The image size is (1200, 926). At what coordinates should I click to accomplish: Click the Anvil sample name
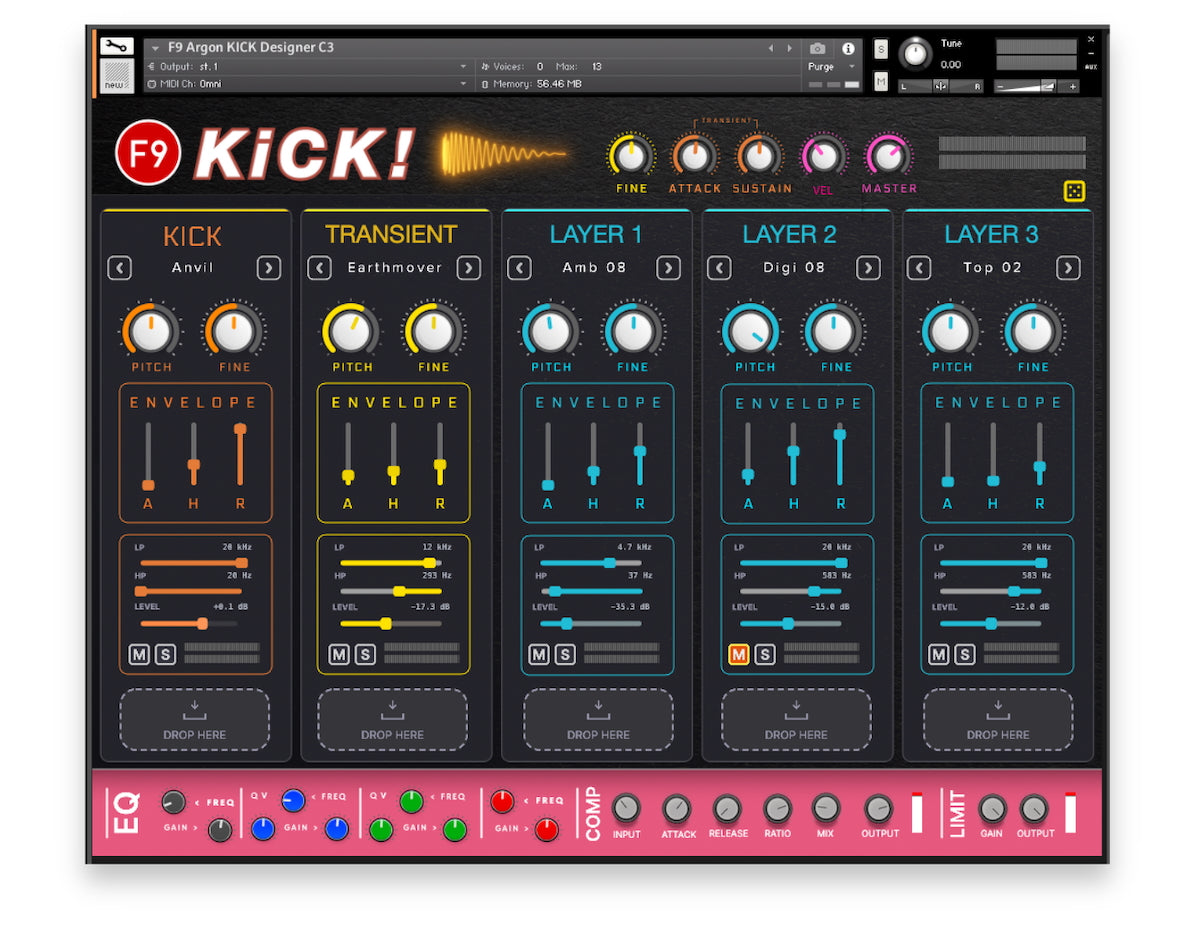(x=193, y=268)
